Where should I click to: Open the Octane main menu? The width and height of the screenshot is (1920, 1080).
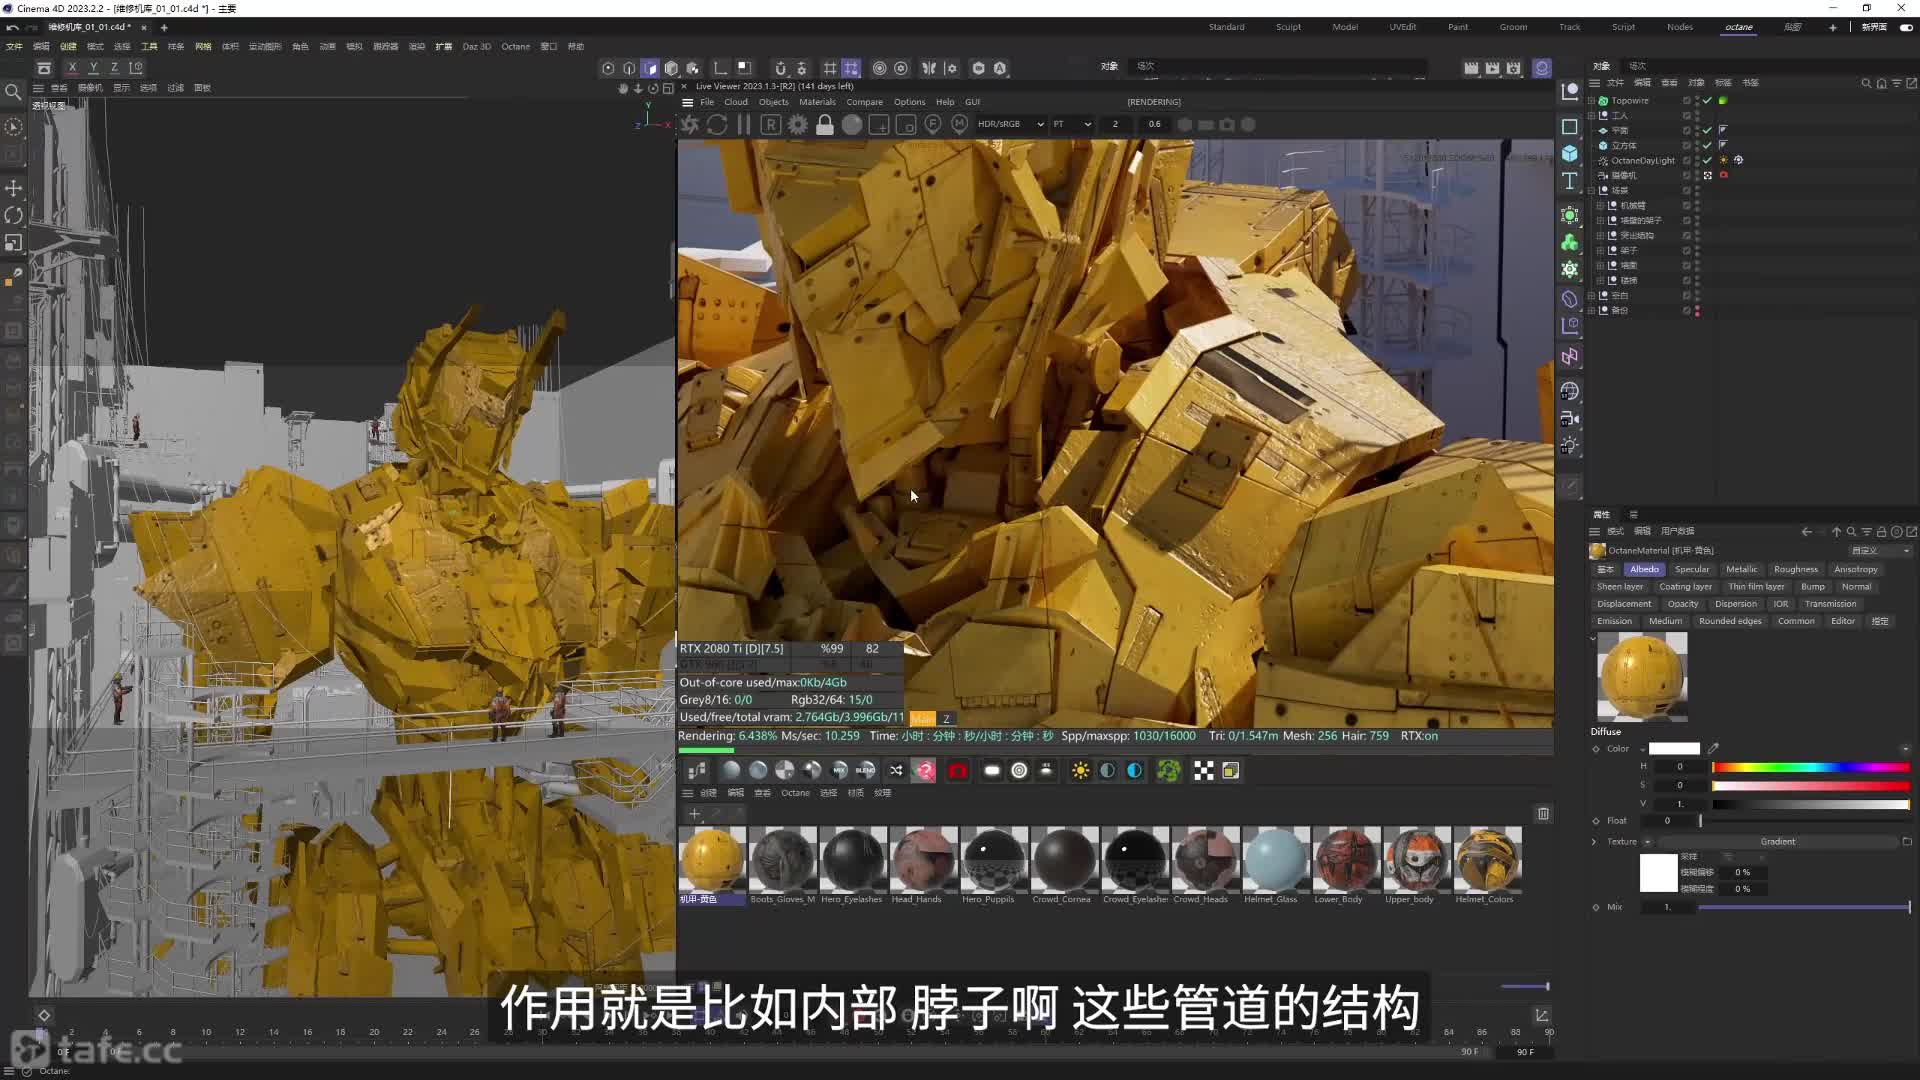[515, 46]
